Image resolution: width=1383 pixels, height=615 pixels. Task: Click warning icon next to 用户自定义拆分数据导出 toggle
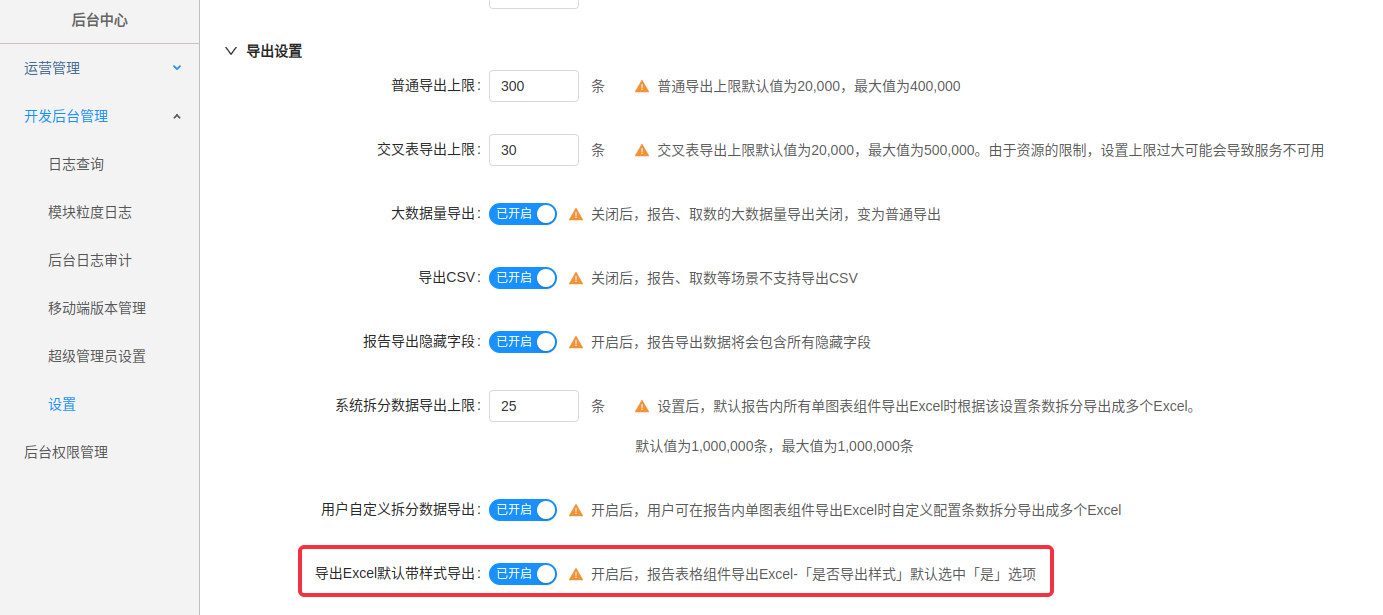[576, 511]
